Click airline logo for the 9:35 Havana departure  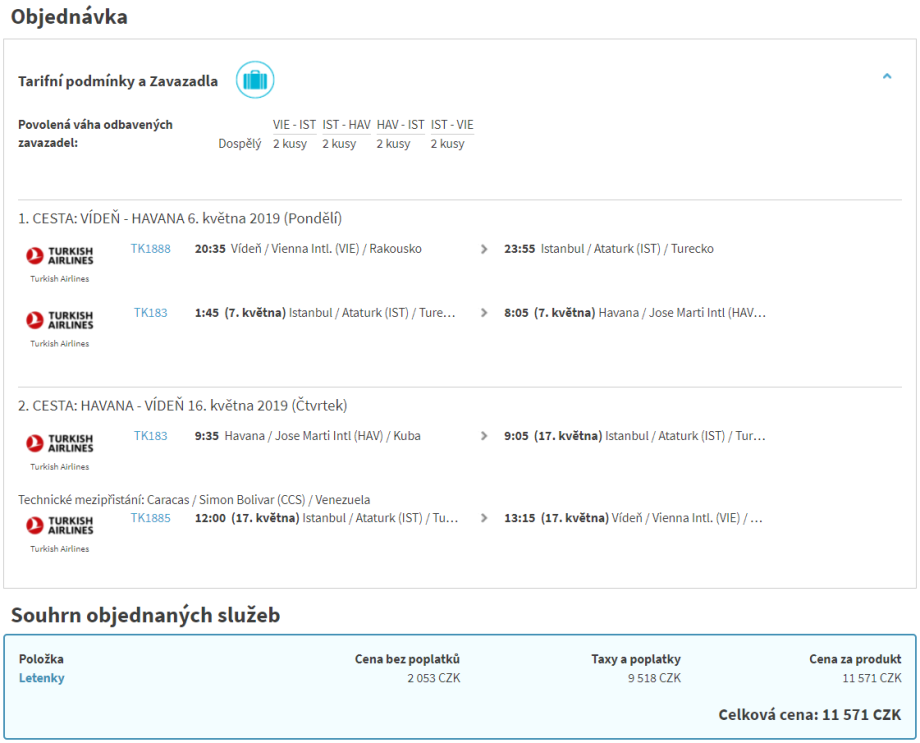[x=59, y=443]
